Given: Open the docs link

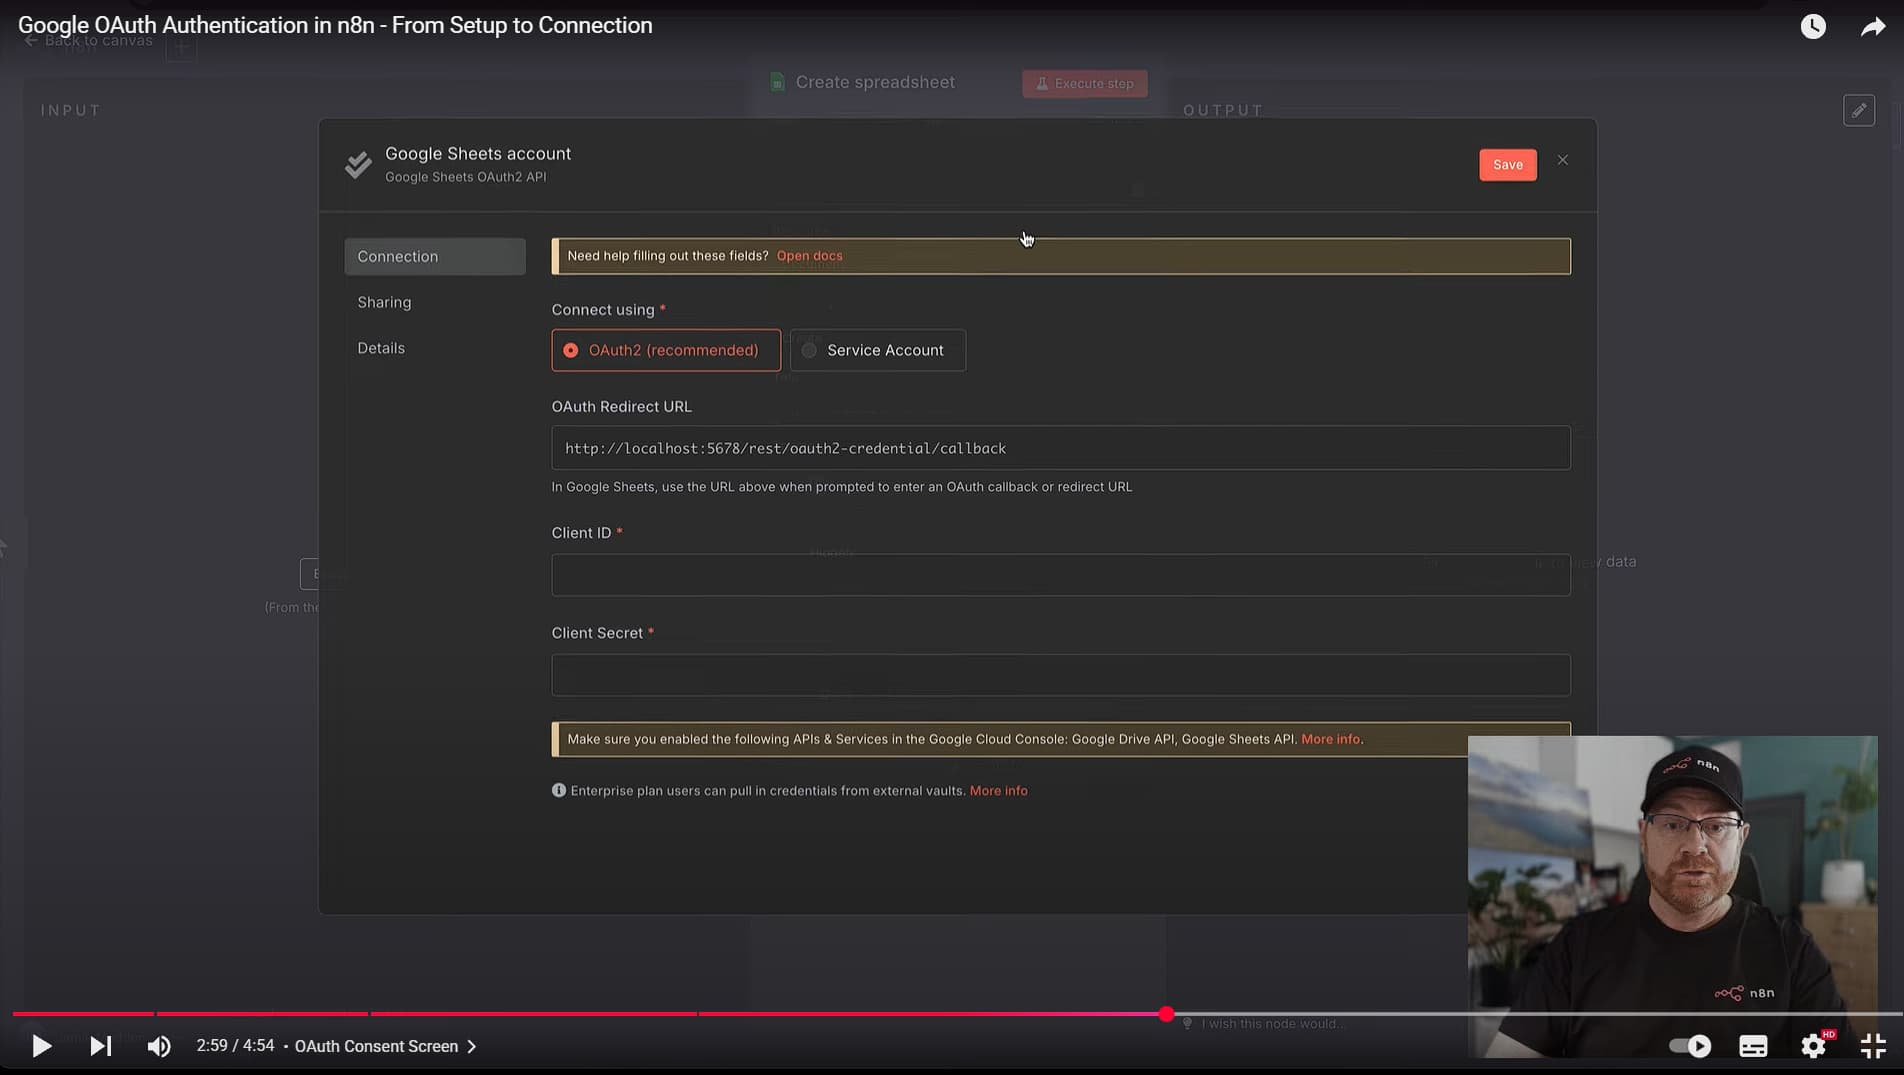Looking at the screenshot, I should (x=809, y=256).
